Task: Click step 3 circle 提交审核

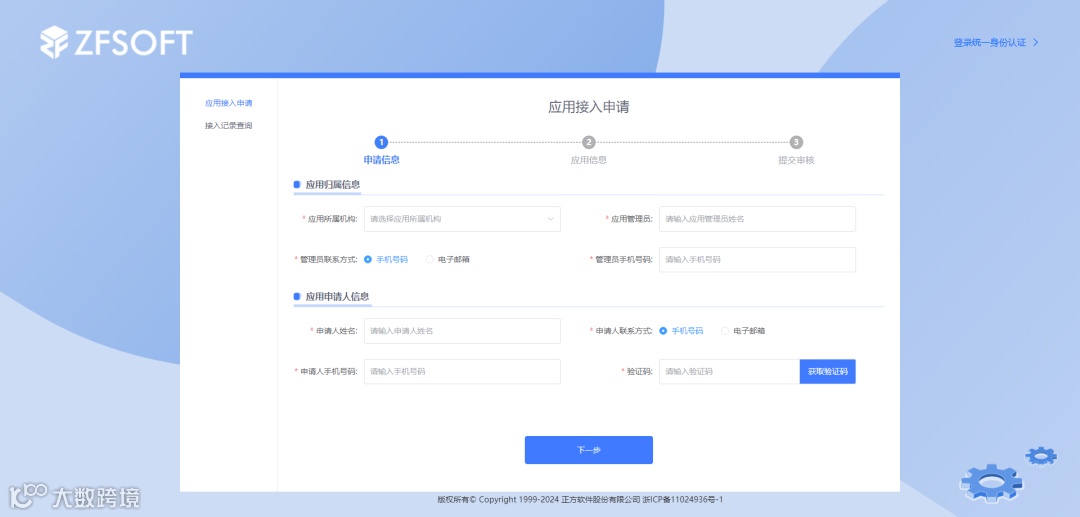Action: tap(796, 143)
